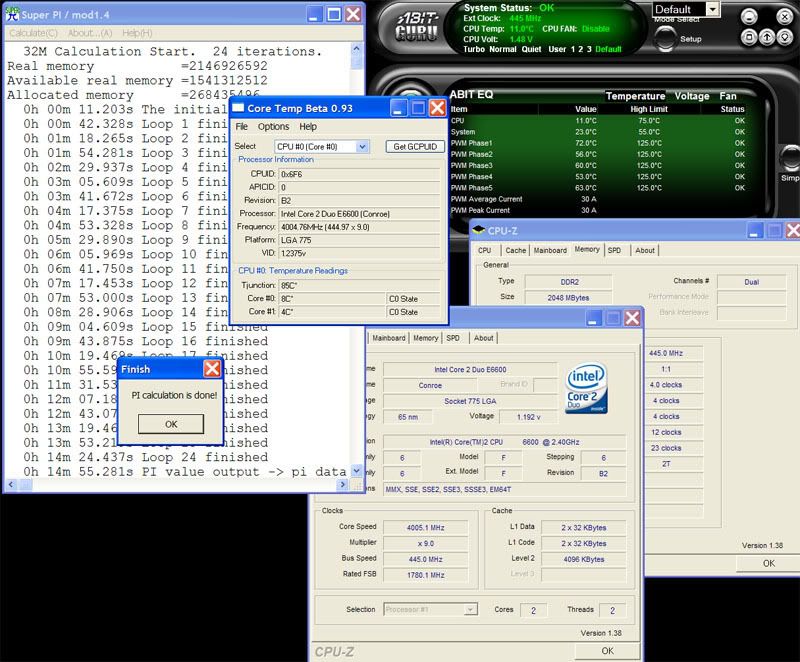Open the Mainboard tab in front CPU-Z window
This screenshot has width=800, height=662.
(x=389, y=338)
